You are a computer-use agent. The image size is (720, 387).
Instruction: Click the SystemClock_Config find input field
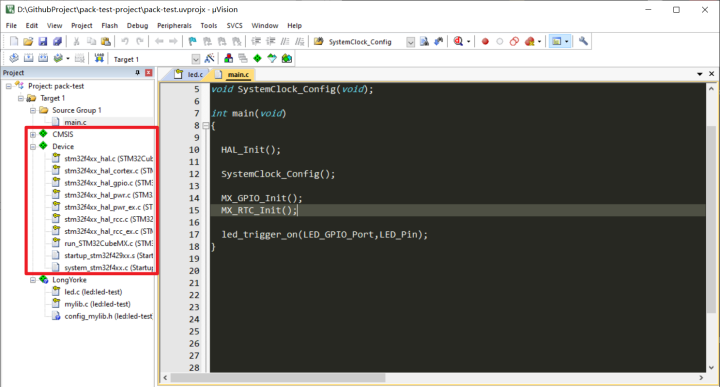point(366,42)
